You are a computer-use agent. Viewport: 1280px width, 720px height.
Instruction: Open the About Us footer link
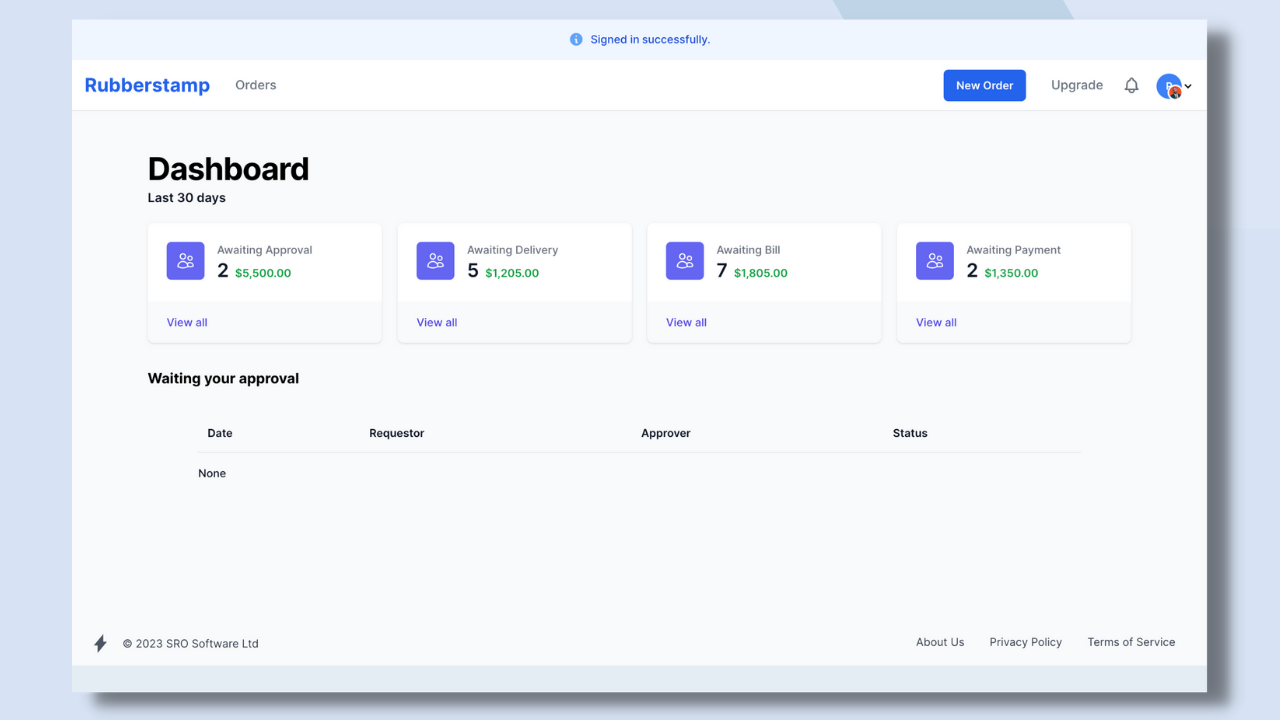(940, 642)
